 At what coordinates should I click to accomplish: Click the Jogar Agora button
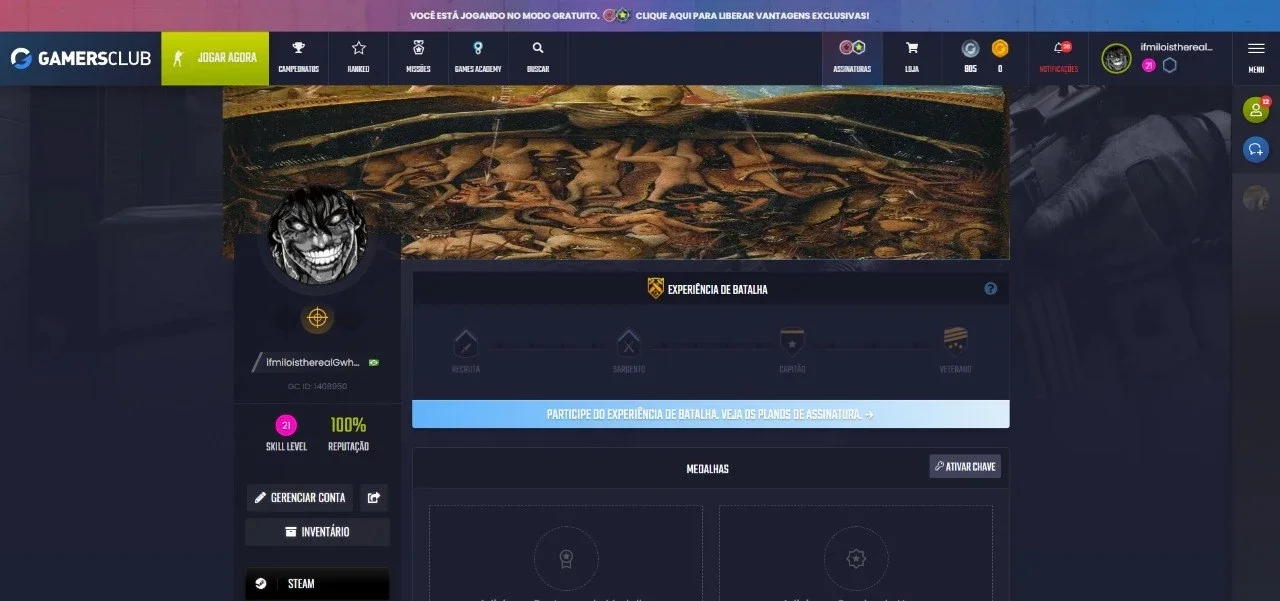click(215, 58)
